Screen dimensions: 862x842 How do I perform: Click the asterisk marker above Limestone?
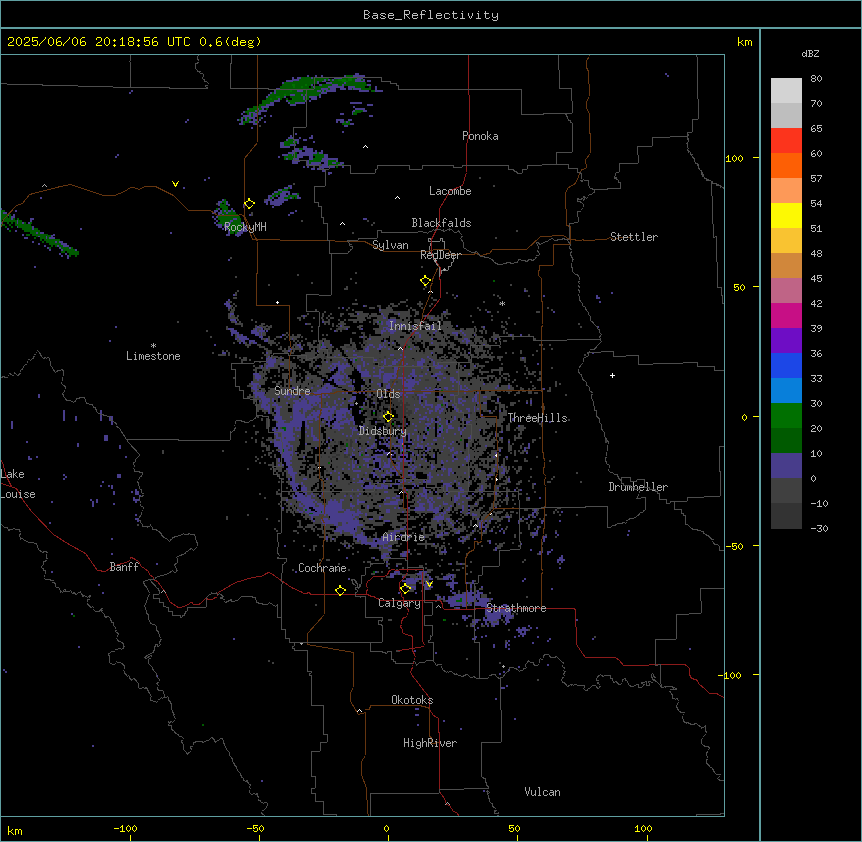(153, 346)
